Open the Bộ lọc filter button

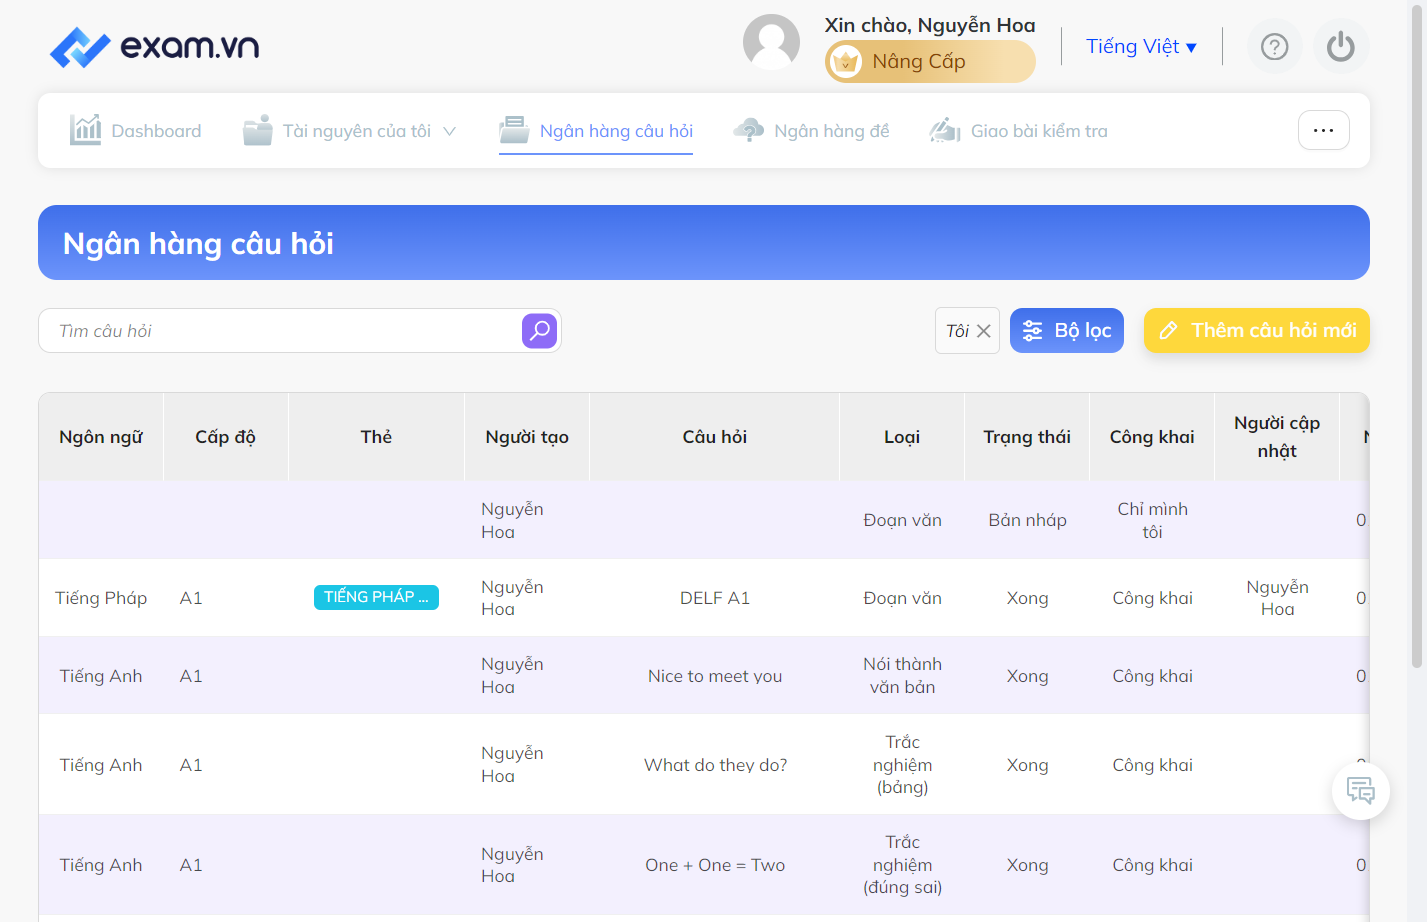click(1067, 331)
